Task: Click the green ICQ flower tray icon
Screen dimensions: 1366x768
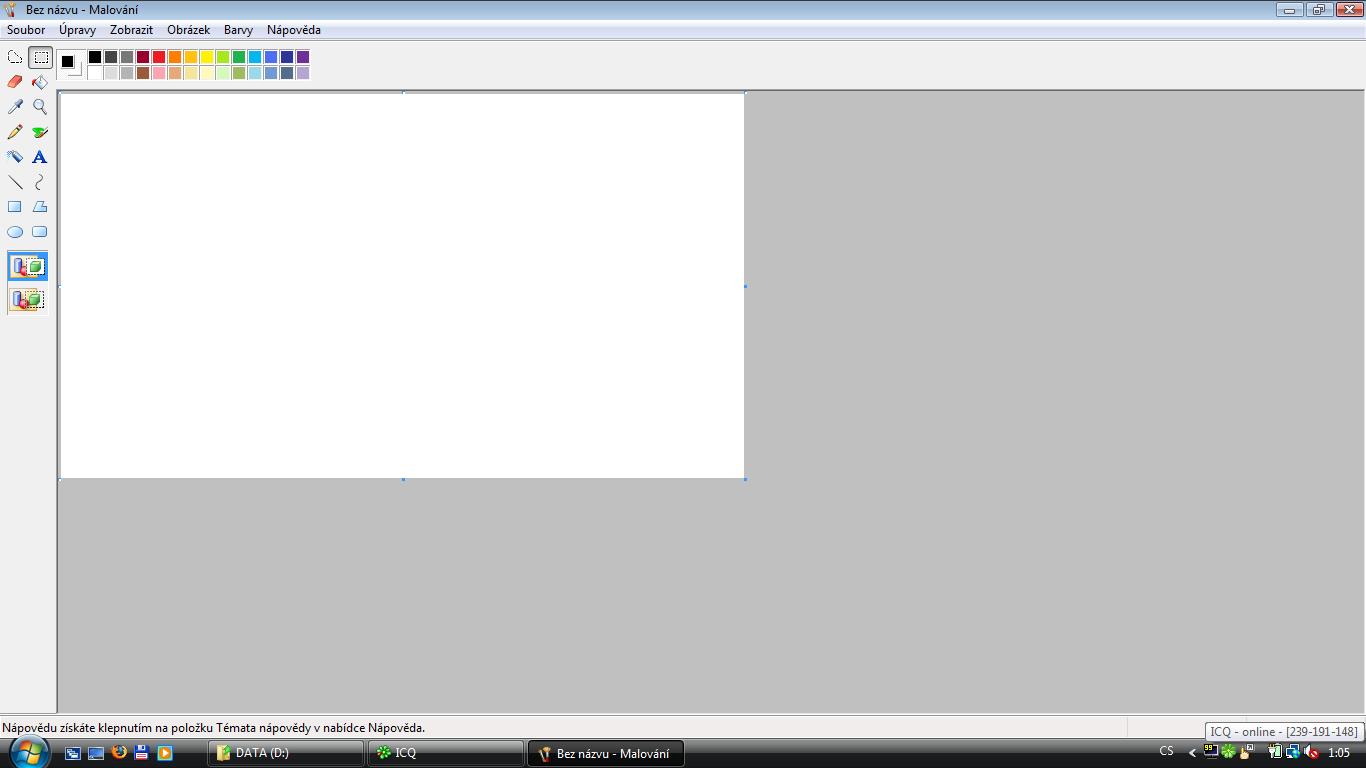Action: click(x=1228, y=752)
